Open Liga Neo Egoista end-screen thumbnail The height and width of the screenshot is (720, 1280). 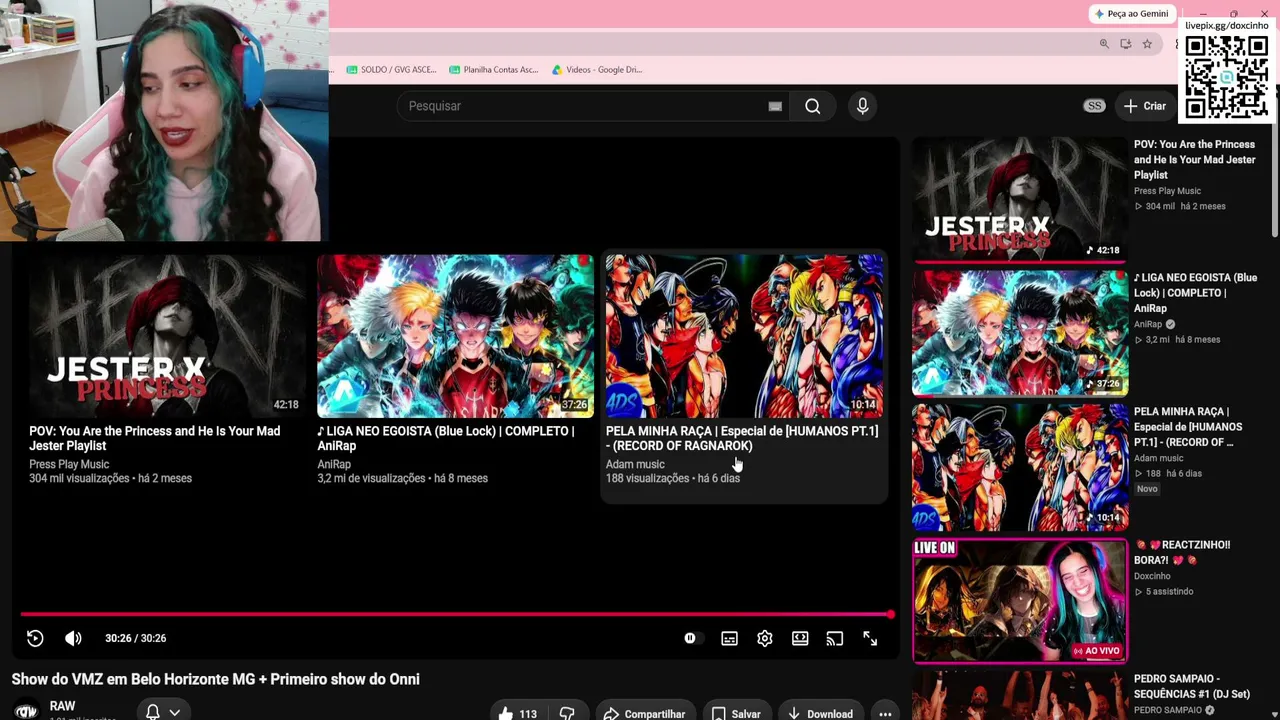point(455,336)
